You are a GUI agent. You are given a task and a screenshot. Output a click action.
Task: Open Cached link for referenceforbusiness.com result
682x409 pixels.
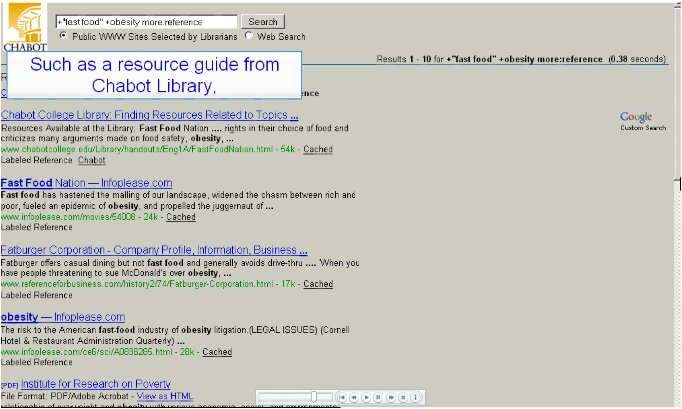(318, 284)
